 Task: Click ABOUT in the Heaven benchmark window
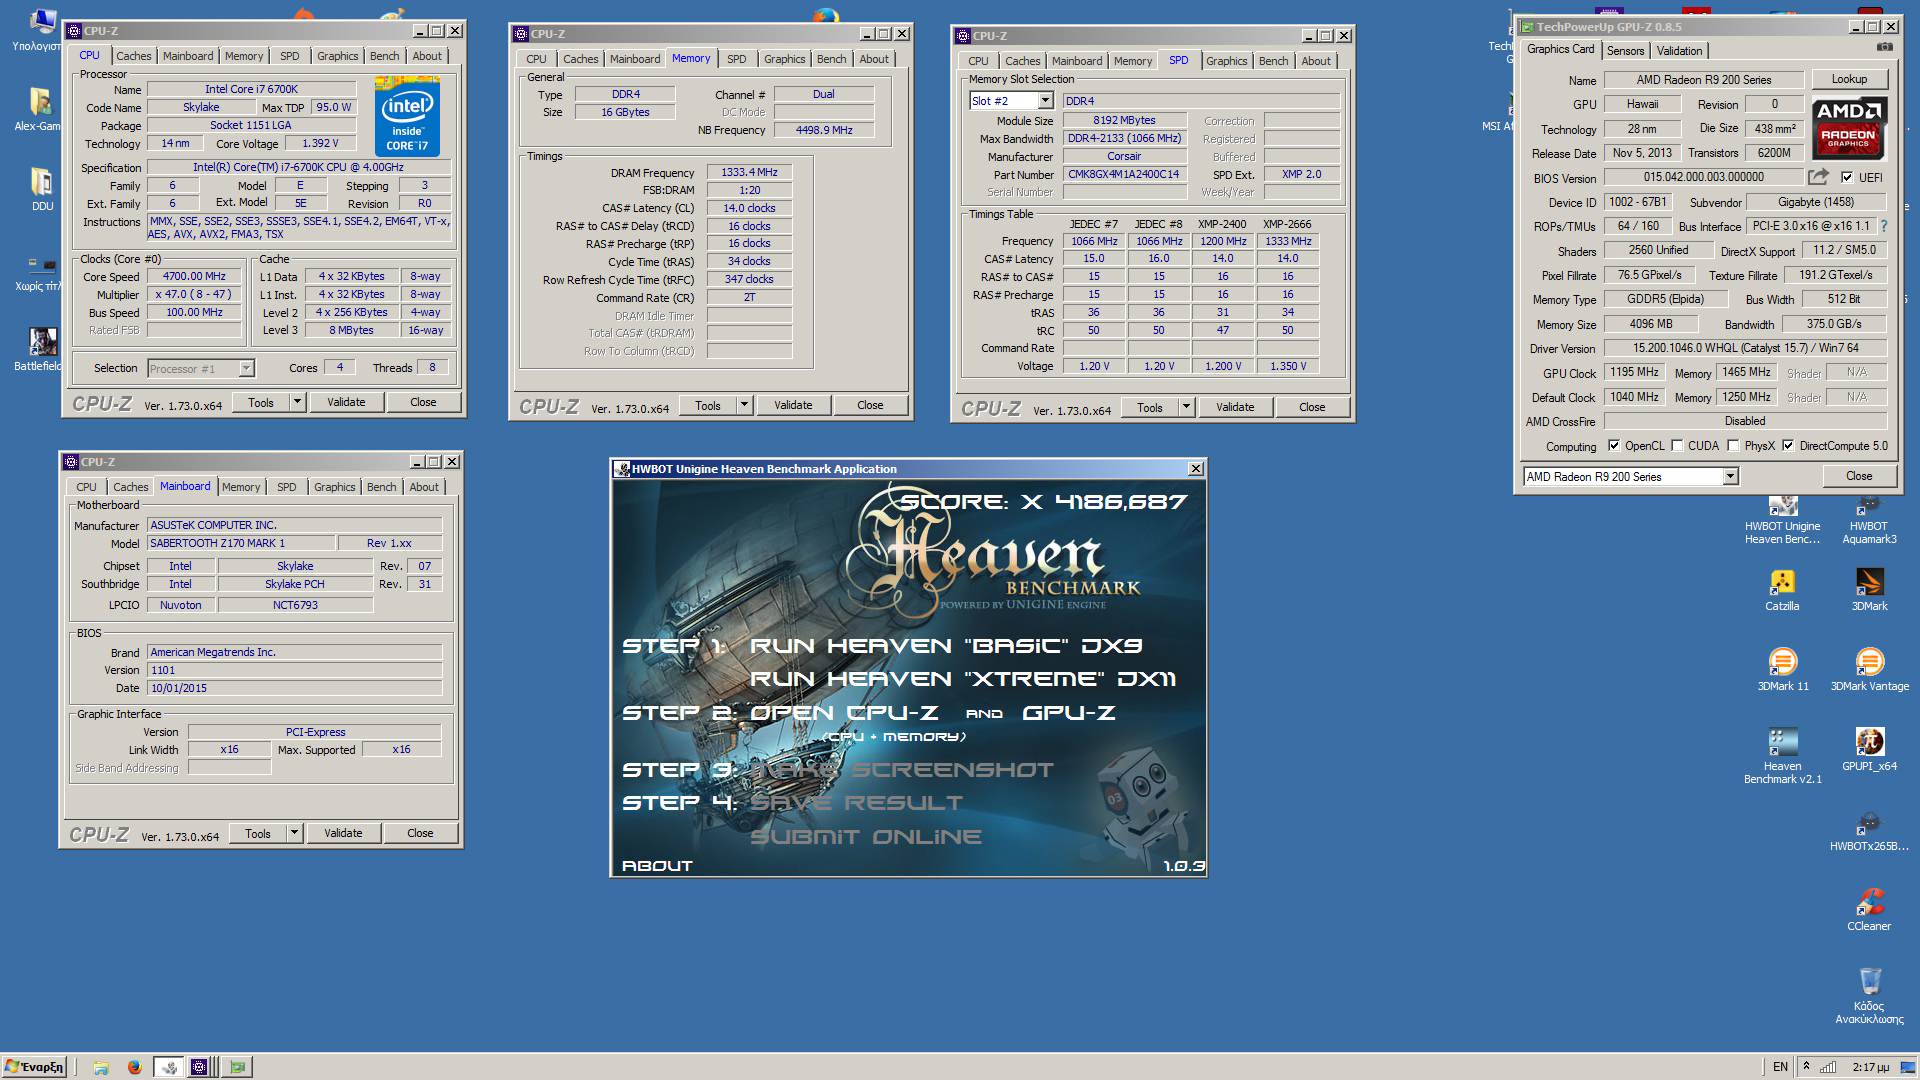(657, 866)
